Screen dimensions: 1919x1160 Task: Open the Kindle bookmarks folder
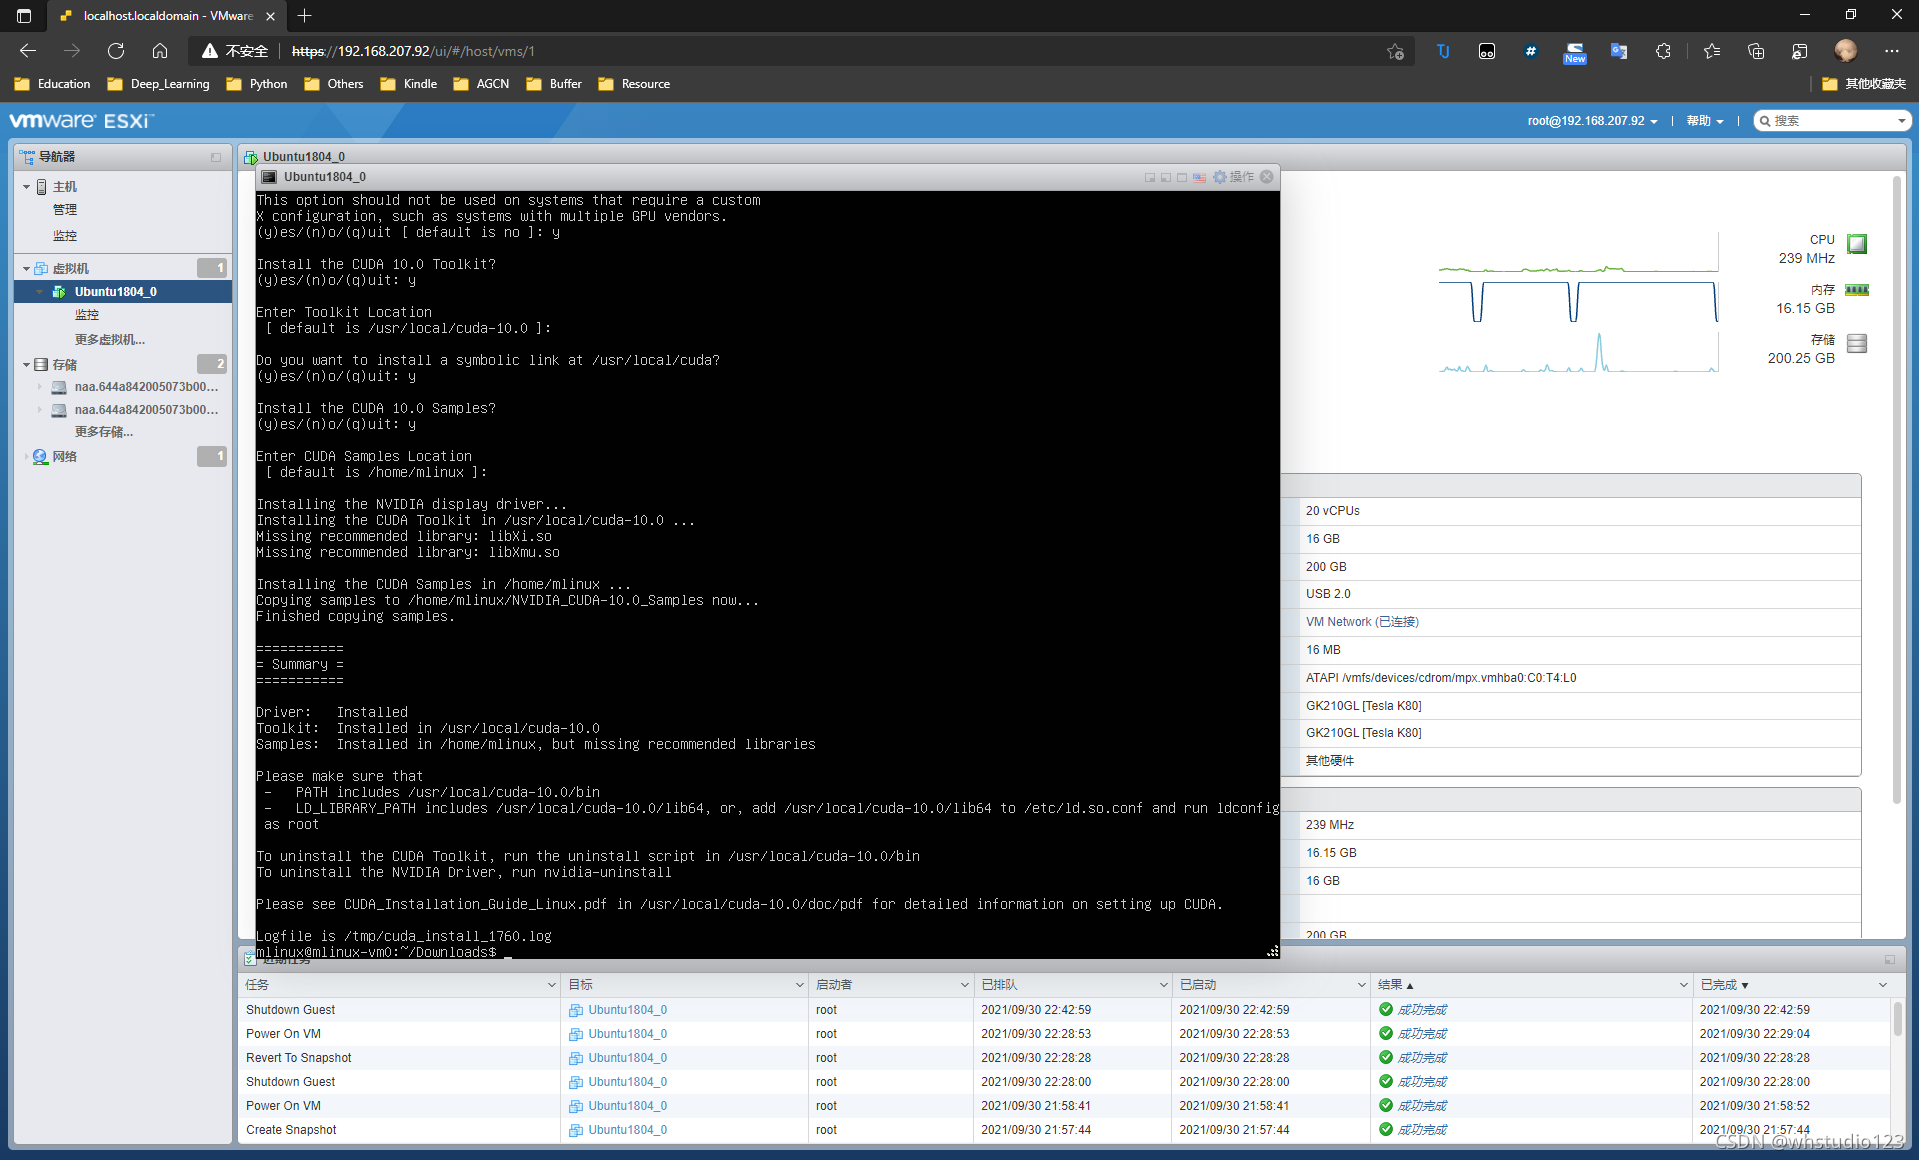[x=408, y=84]
